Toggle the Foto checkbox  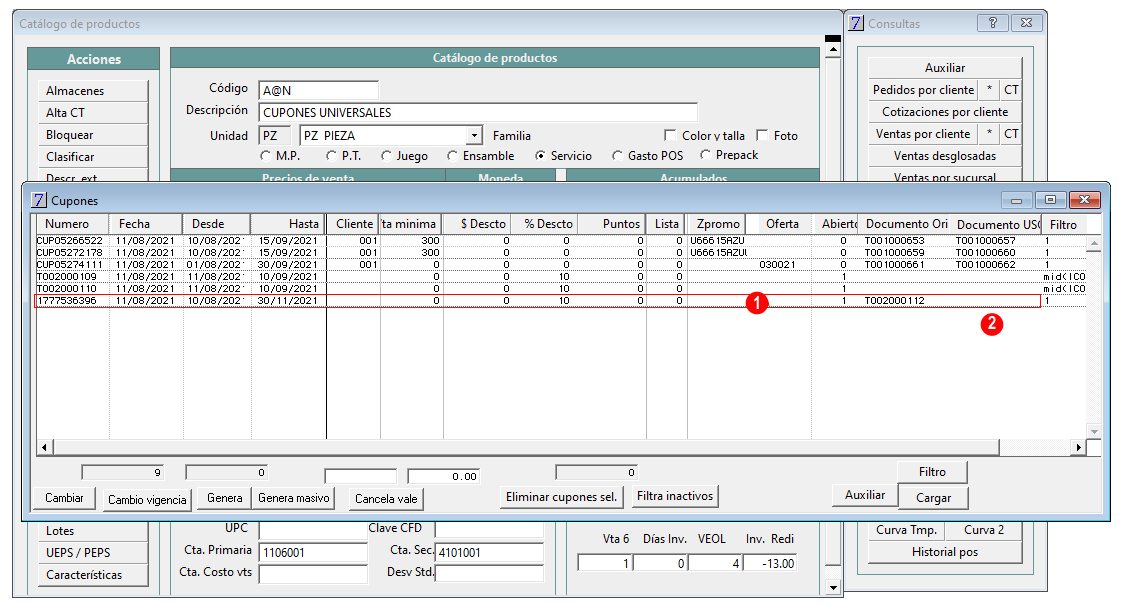(x=763, y=135)
